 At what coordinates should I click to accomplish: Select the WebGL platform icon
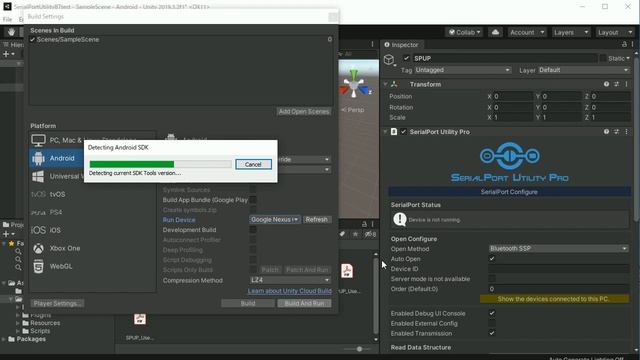(38, 266)
